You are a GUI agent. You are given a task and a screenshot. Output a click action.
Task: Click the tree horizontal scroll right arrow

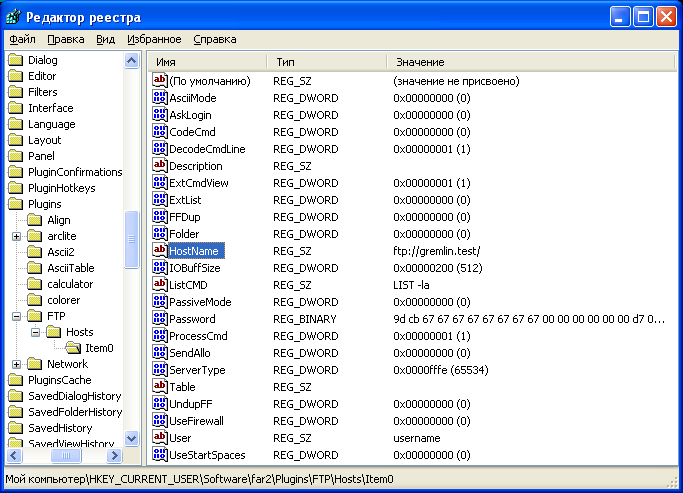pyautogui.click(x=115, y=456)
